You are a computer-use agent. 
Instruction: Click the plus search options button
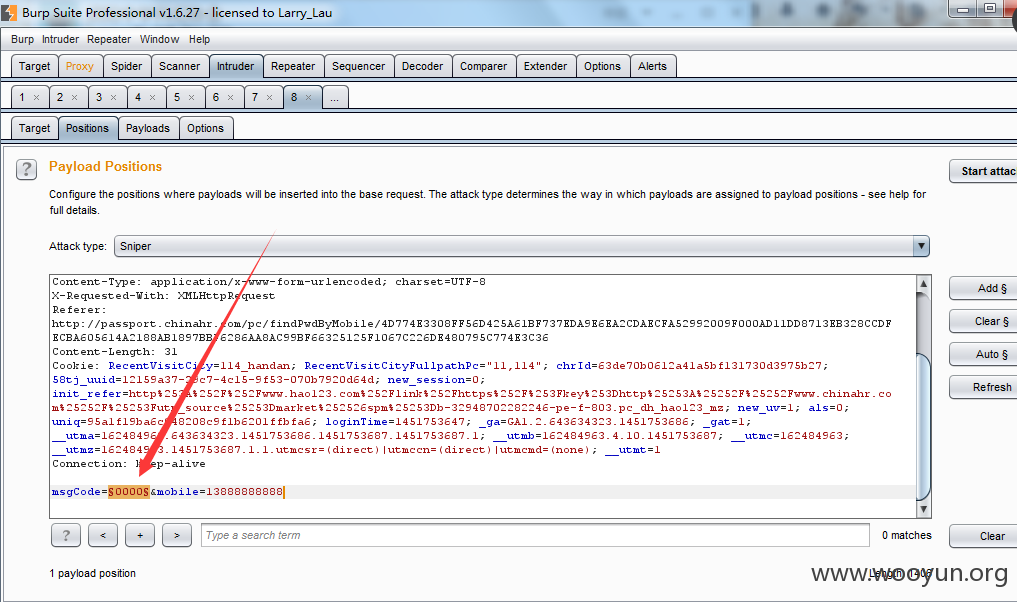[x=140, y=535]
